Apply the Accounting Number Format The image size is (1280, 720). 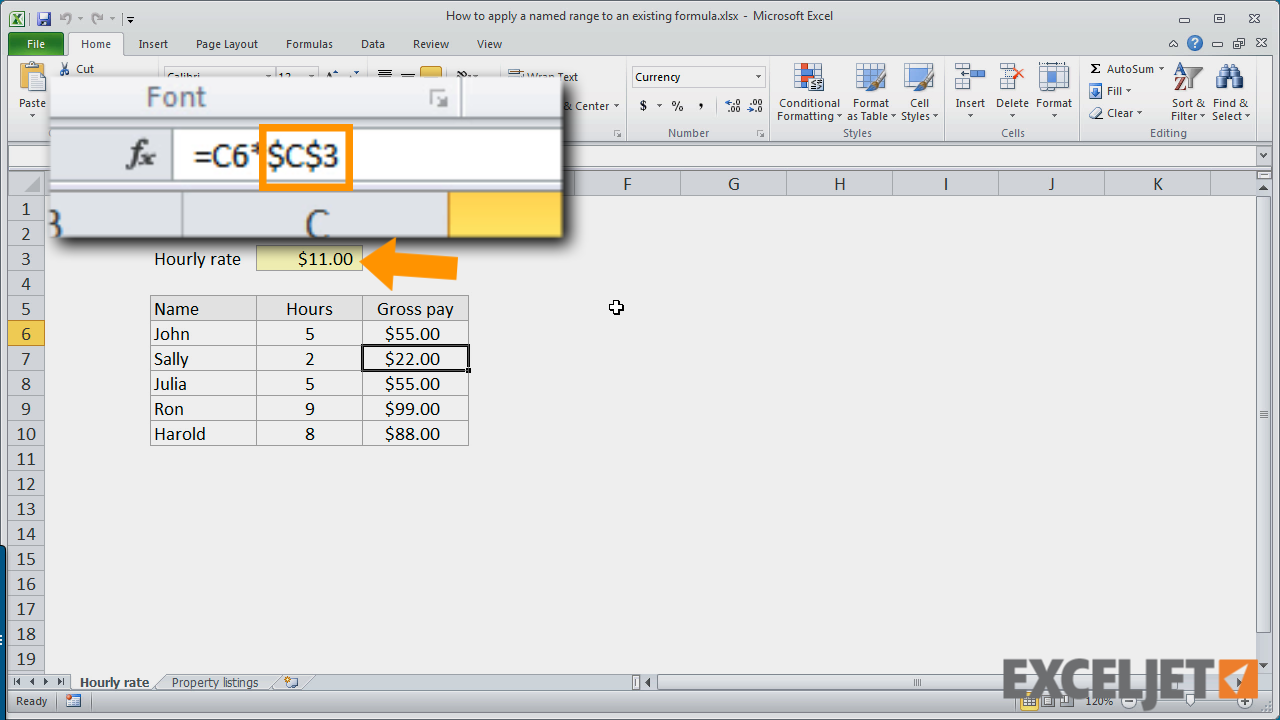pos(644,105)
